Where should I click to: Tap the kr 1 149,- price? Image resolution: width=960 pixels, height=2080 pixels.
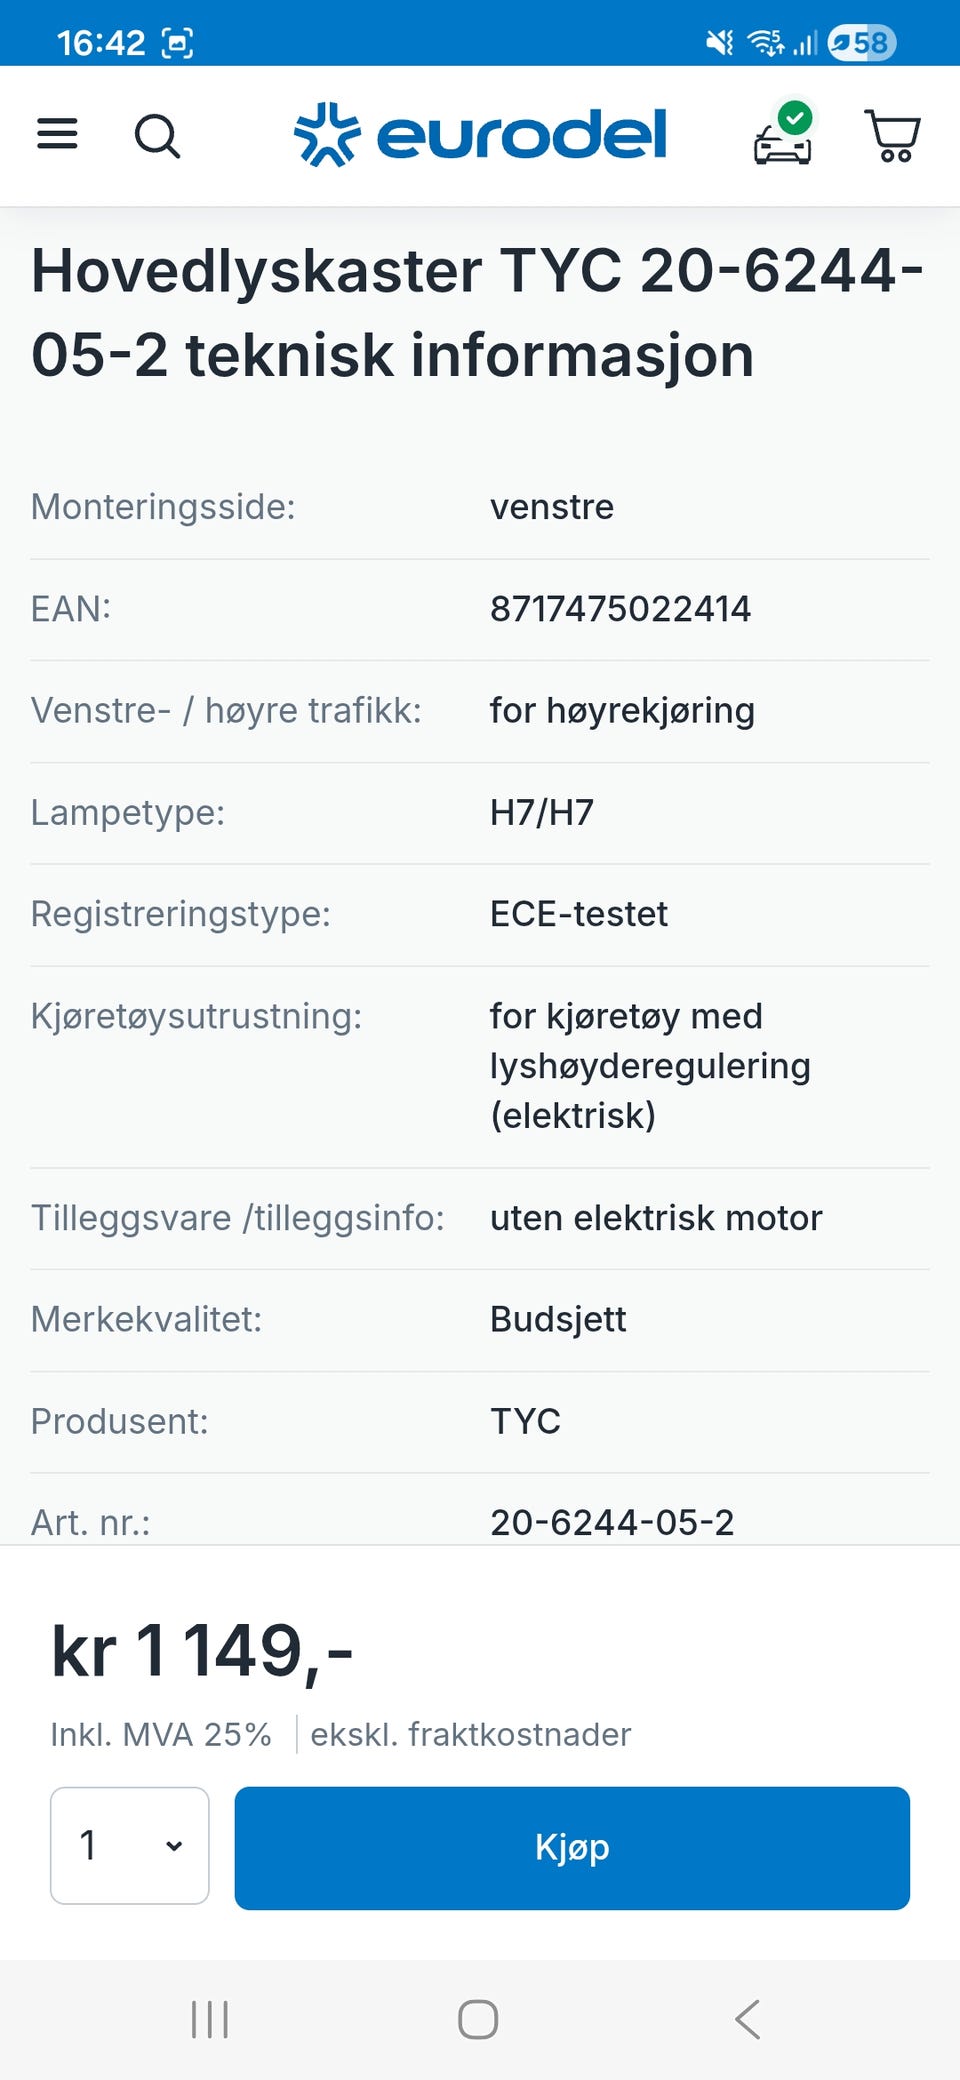coord(202,1650)
